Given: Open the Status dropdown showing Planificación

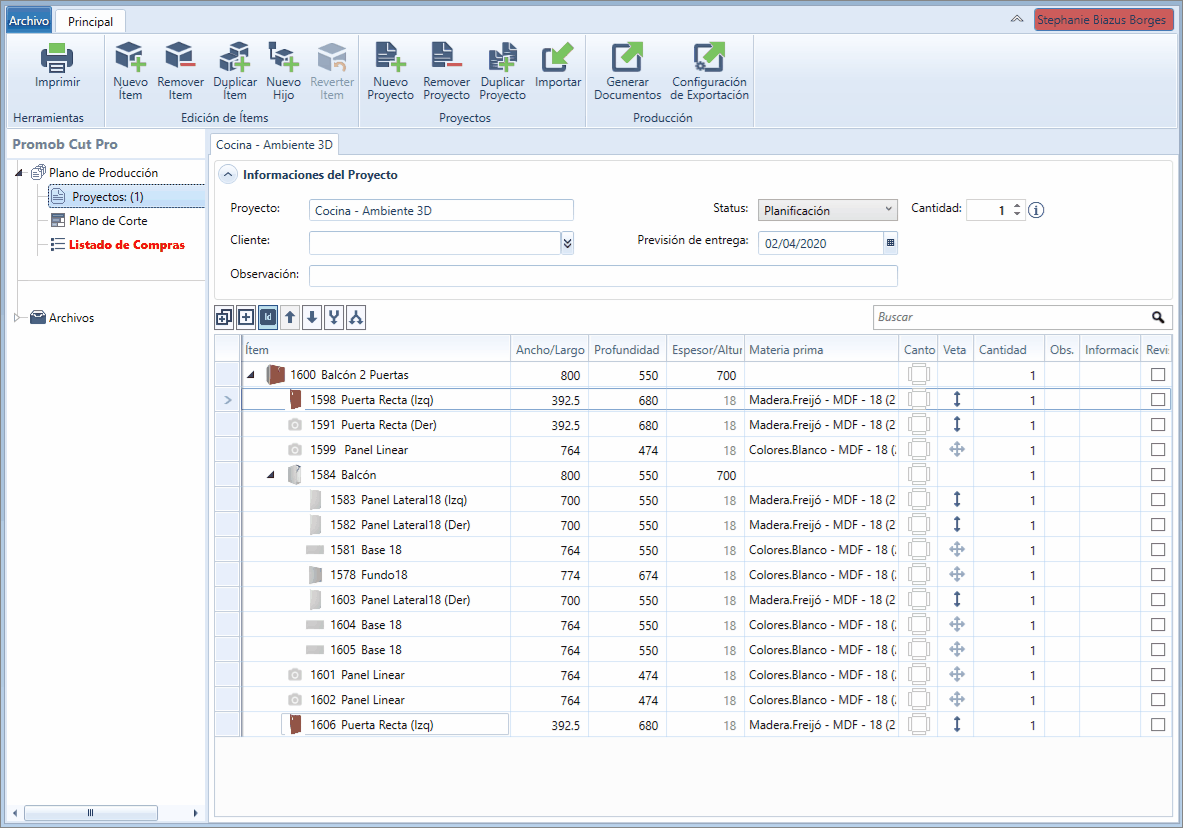Looking at the screenshot, I should (828, 210).
